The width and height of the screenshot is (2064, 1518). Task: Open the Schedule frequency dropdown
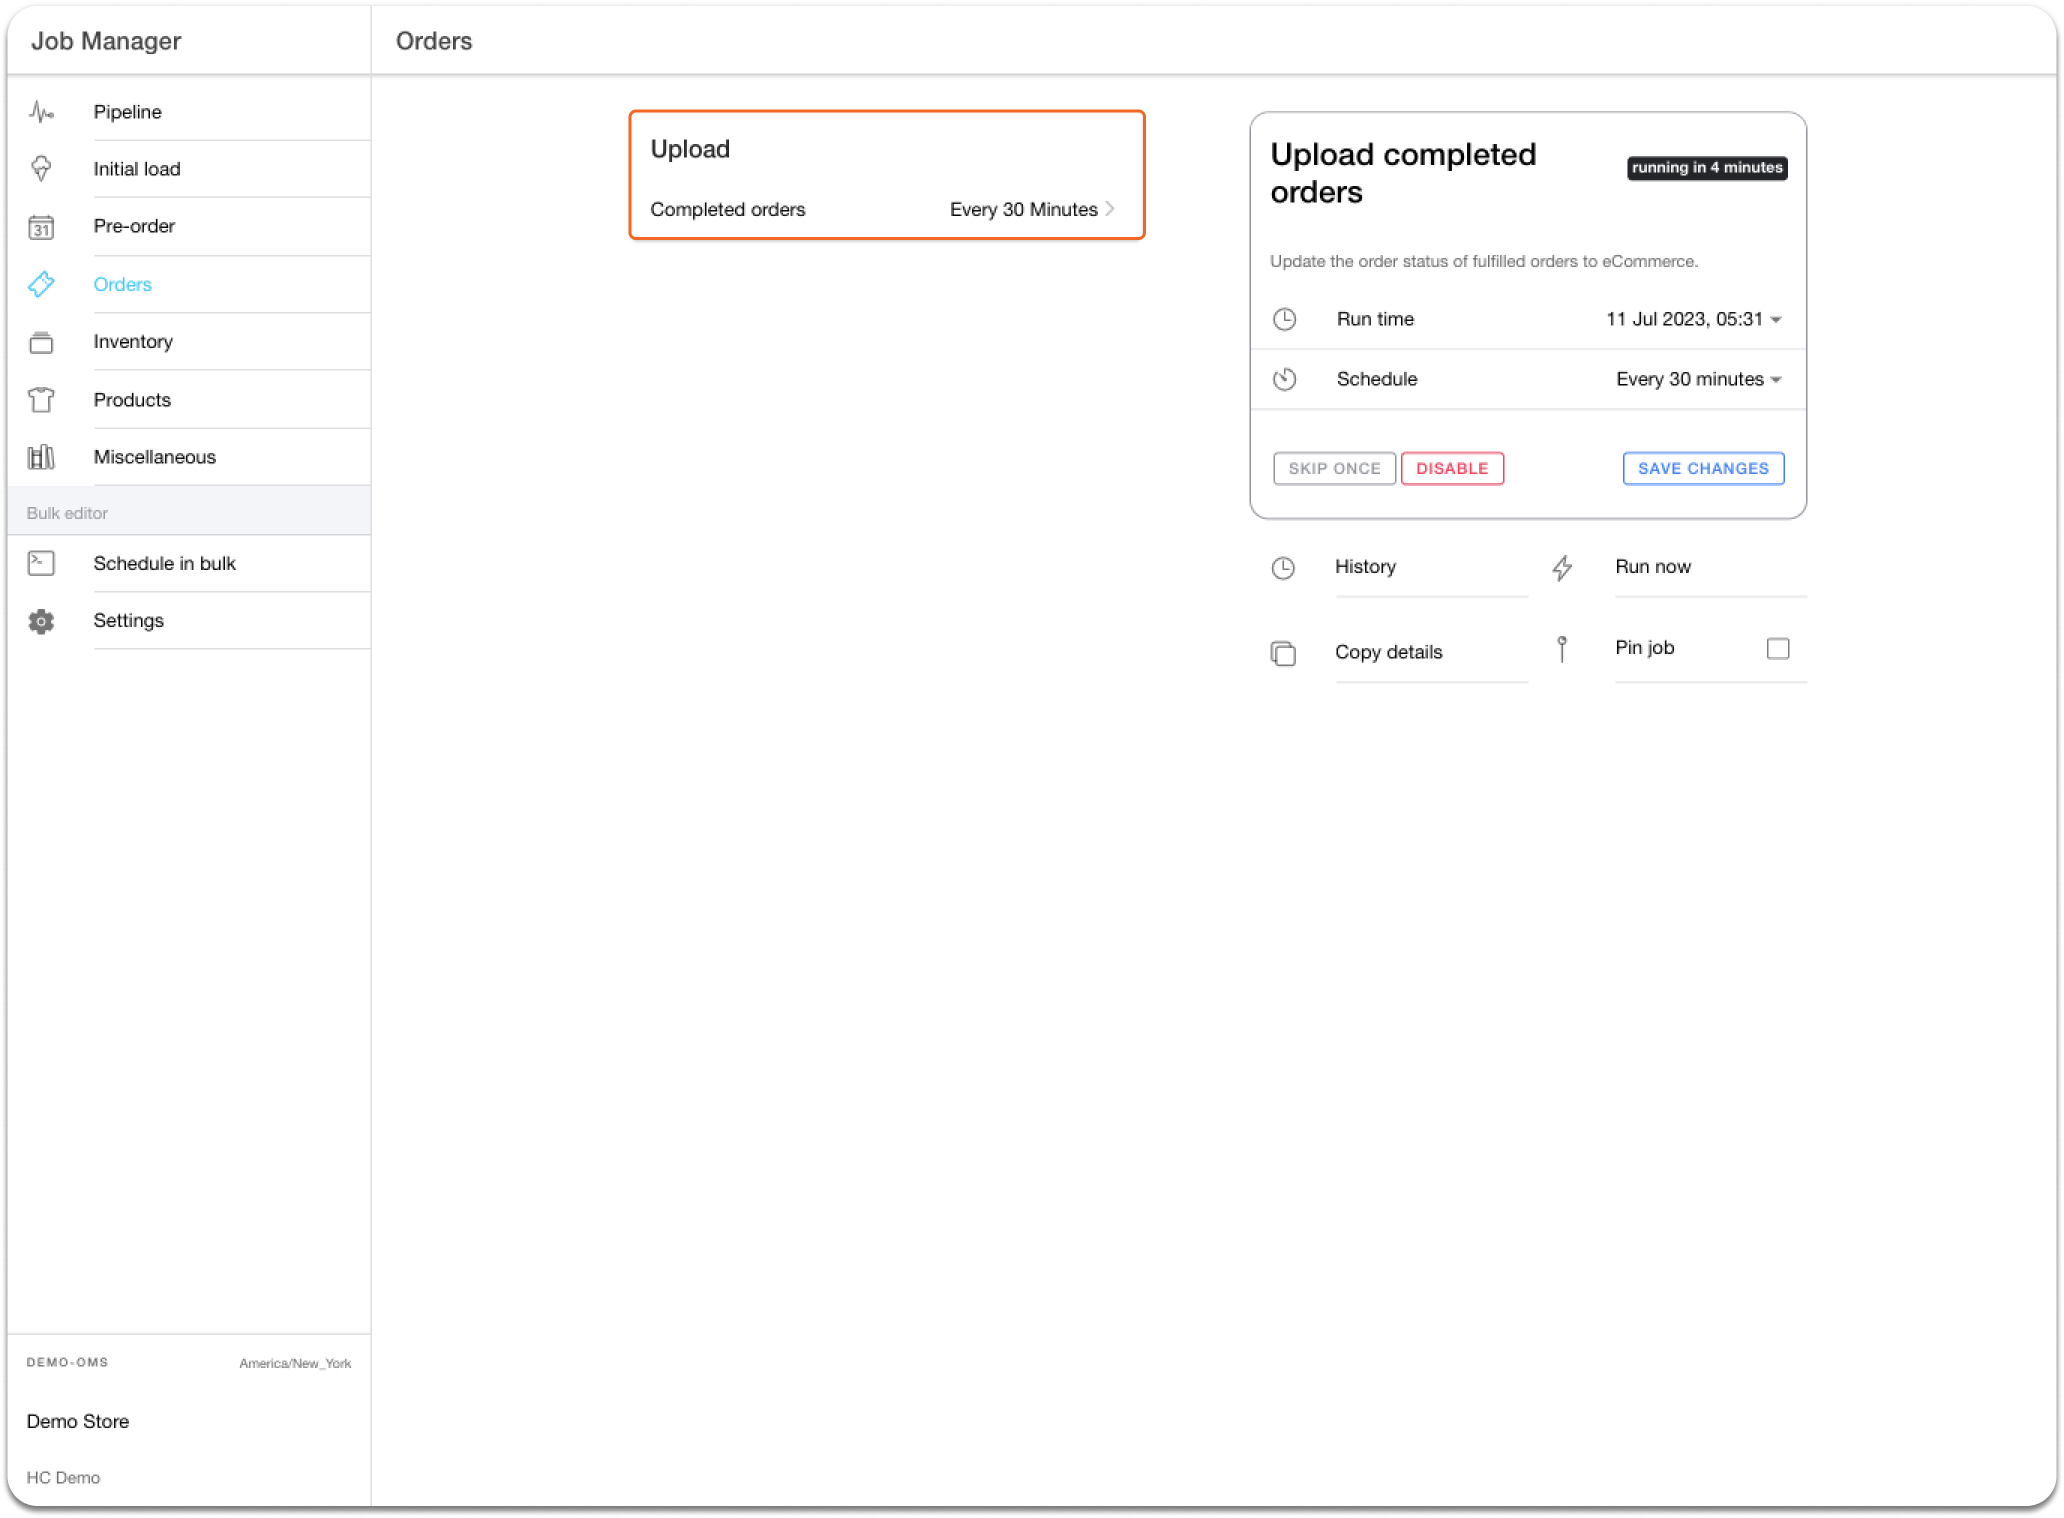1698,379
